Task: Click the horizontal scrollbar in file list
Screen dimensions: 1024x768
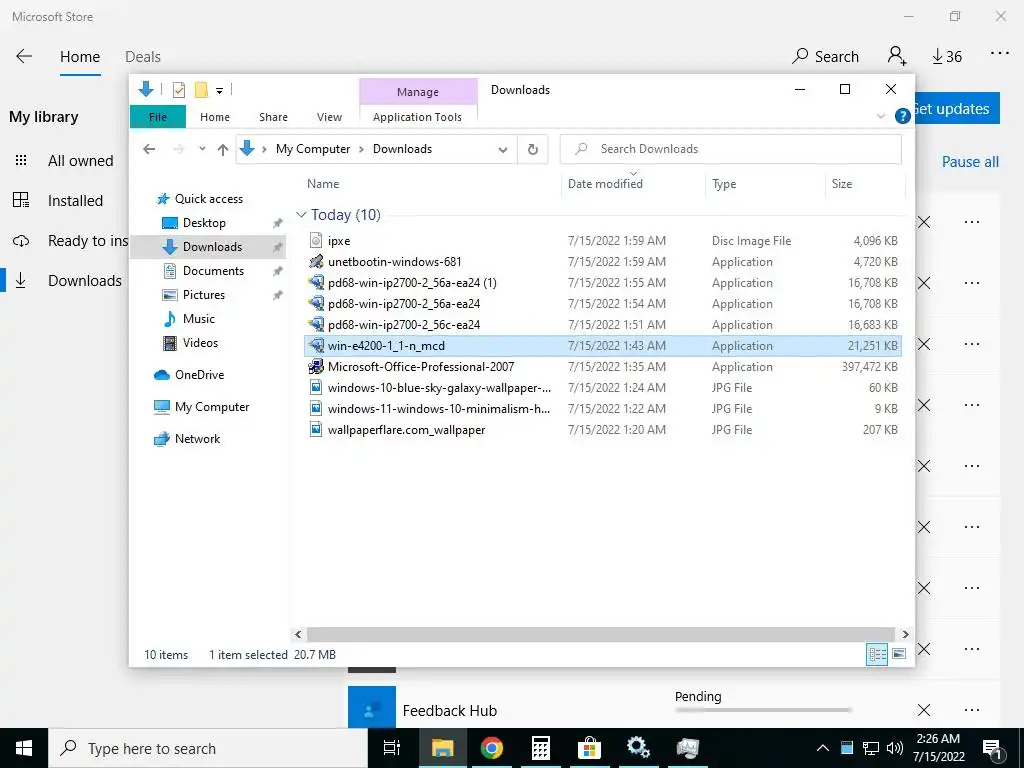Action: [600, 634]
